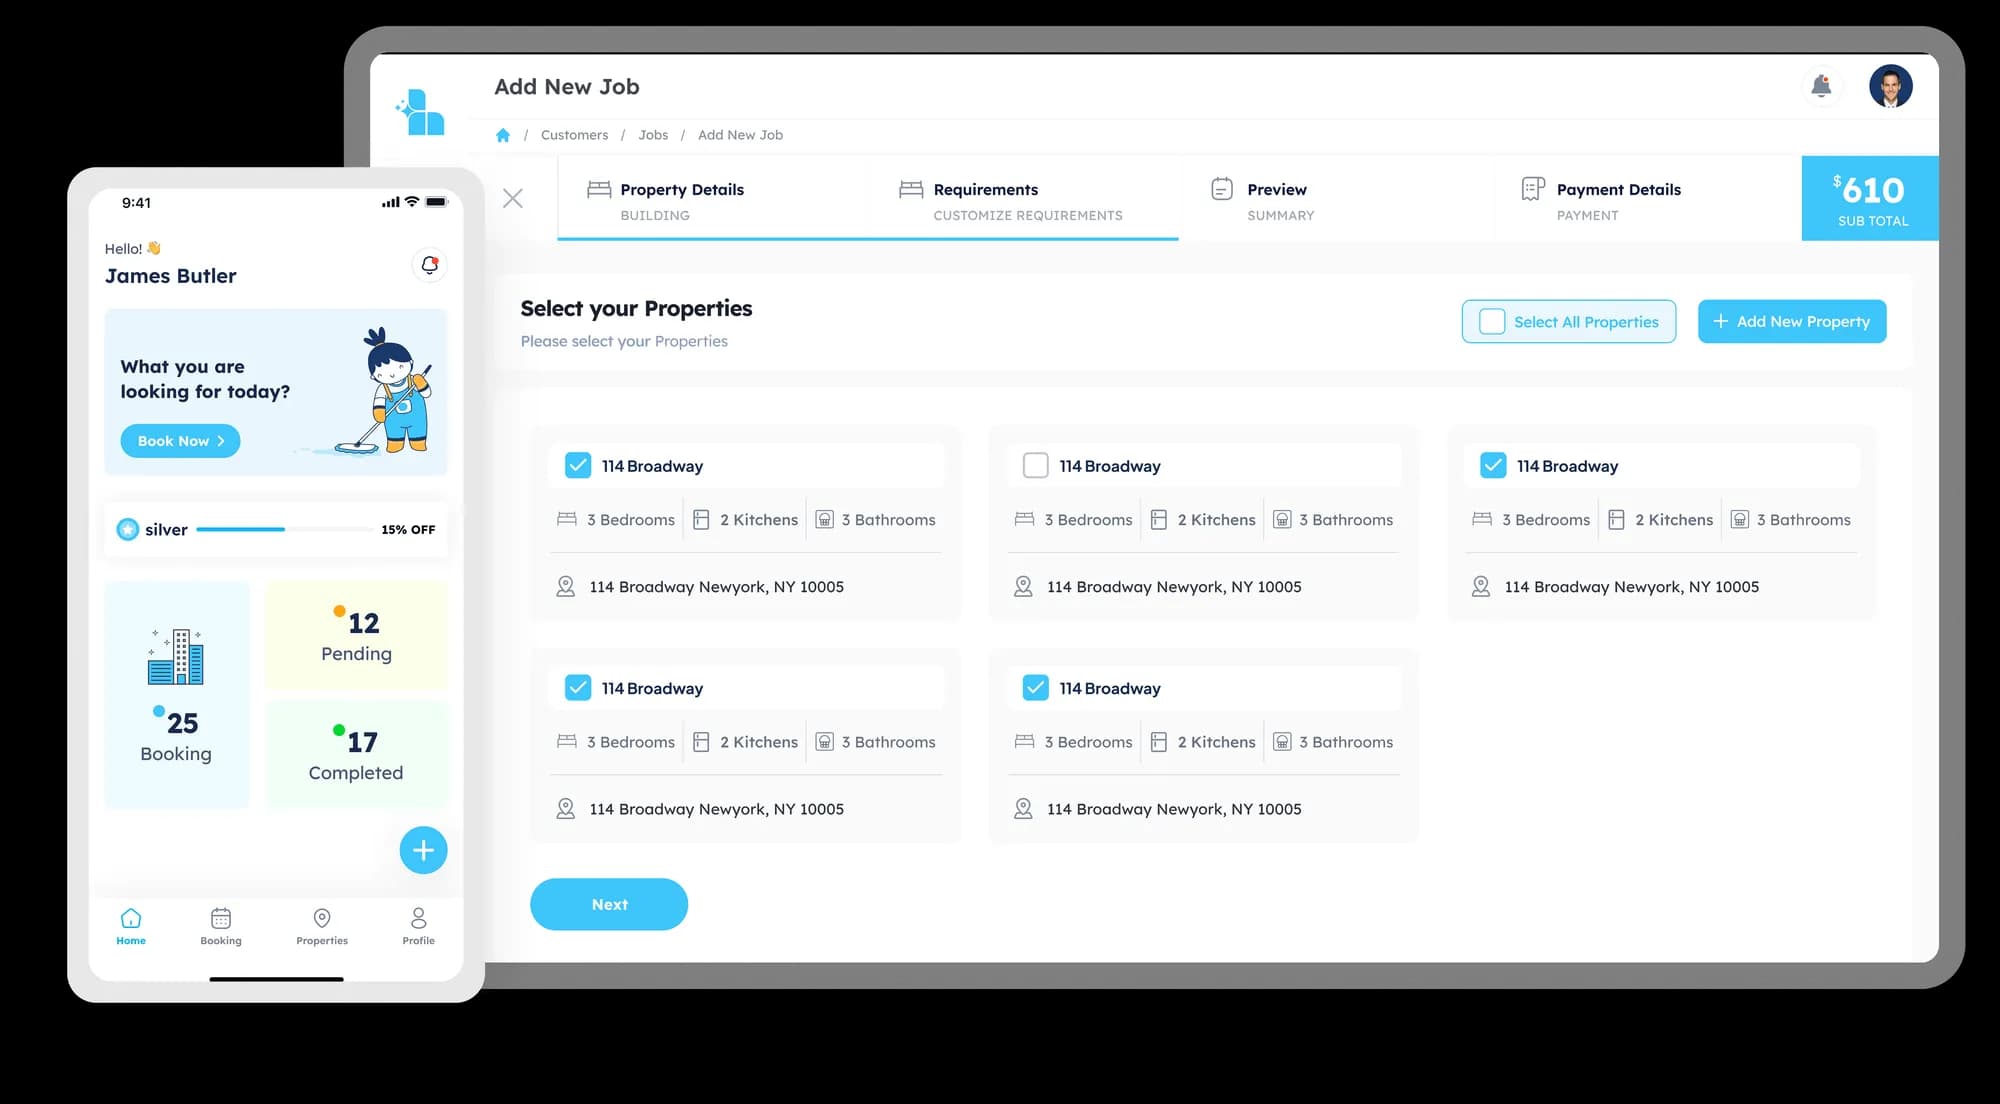Viewport: 2000px width, 1104px height.
Task: Click the Customers breadcrumb link
Action: (x=574, y=134)
